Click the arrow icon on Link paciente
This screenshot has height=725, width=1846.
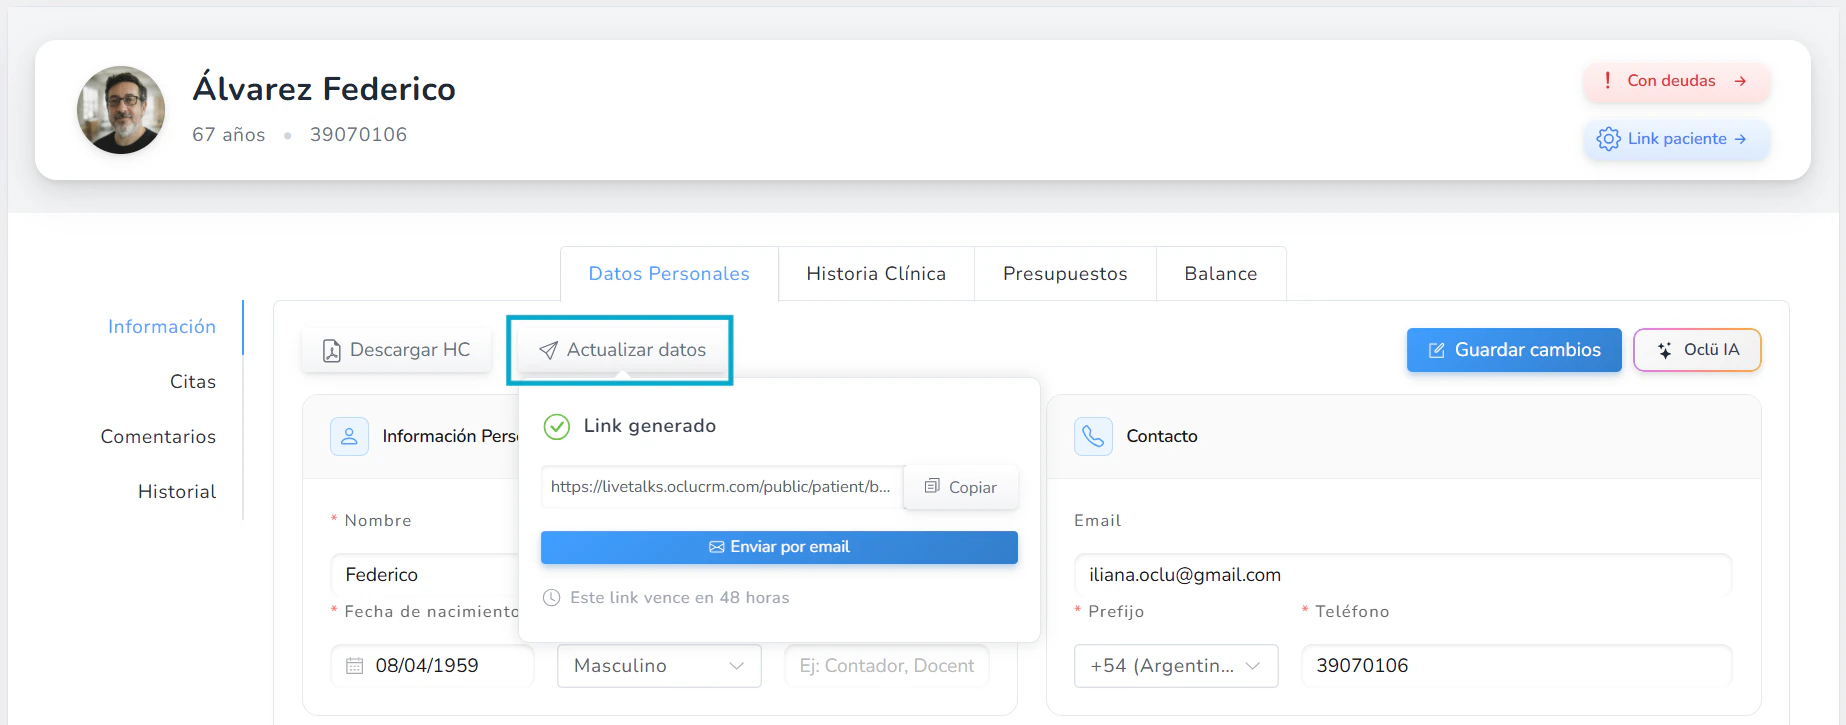tap(1740, 139)
